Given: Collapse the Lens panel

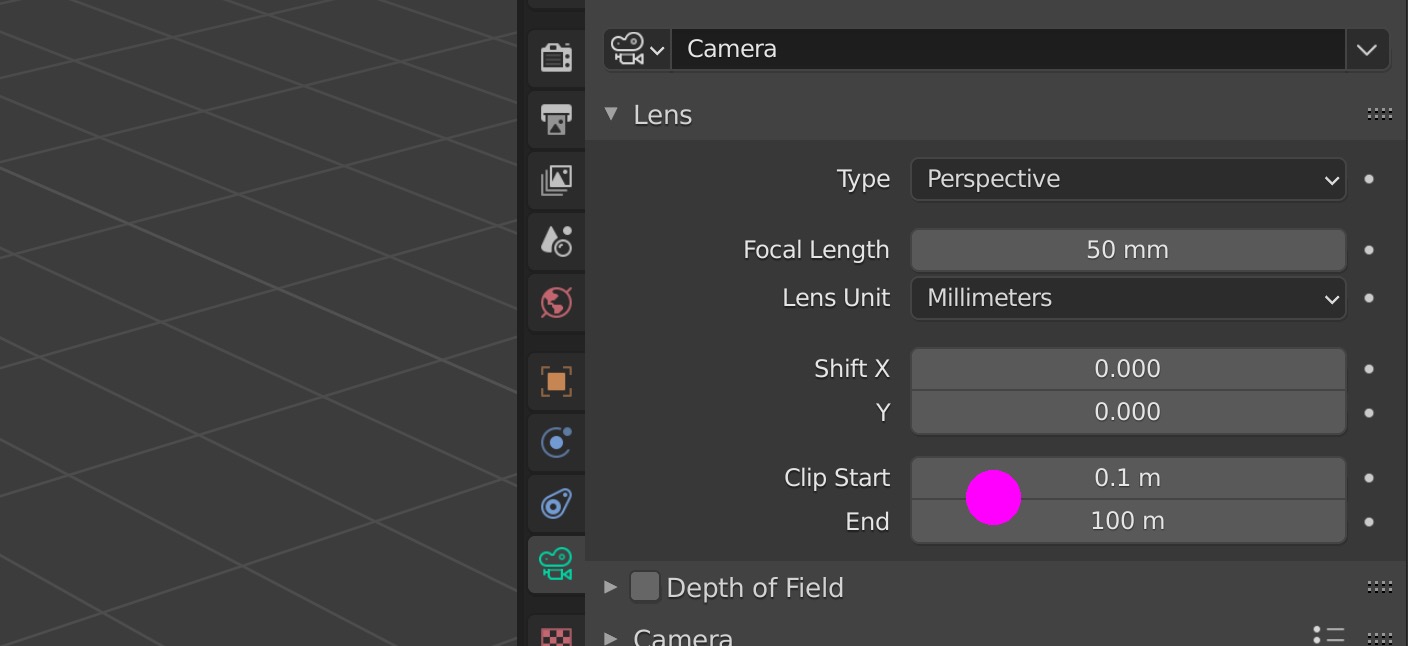Looking at the screenshot, I should pyautogui.click(x=611, y=114).
